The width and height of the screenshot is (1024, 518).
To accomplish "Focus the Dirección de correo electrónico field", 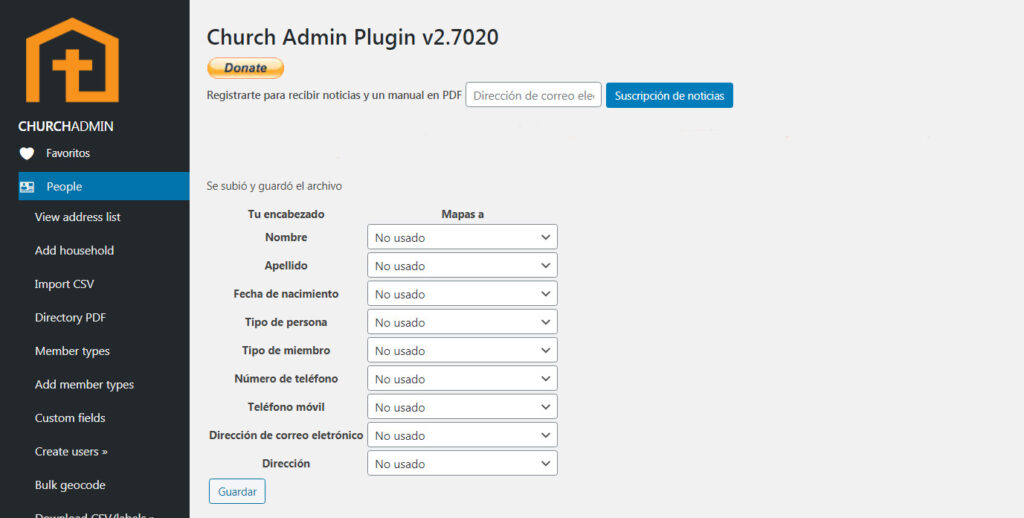I will 533,96.
